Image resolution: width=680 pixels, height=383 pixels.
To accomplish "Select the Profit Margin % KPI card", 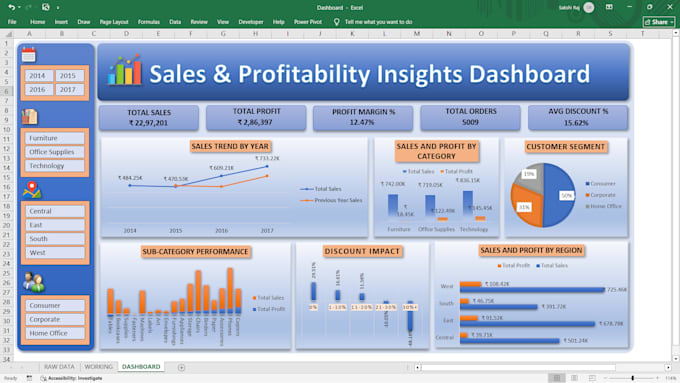I will coord(363,117).
